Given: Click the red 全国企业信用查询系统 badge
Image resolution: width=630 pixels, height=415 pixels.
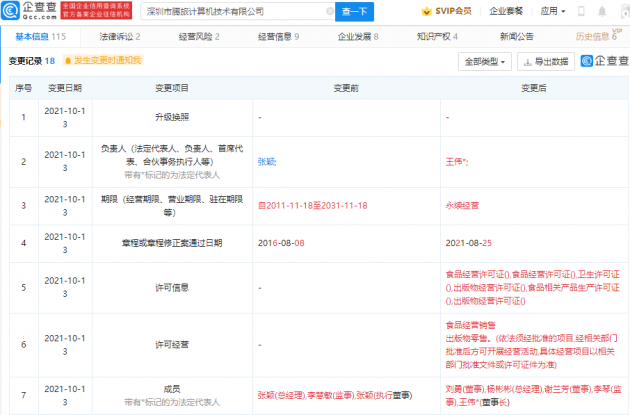Looking at the screenshot, I should pyautogui.click(x=96, y=10).
